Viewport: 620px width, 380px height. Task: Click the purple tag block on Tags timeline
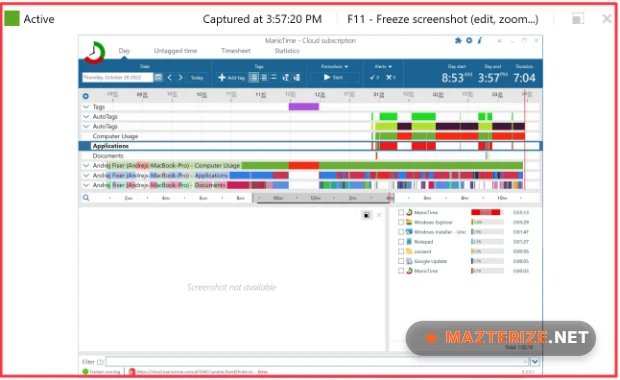pos(304,107)
